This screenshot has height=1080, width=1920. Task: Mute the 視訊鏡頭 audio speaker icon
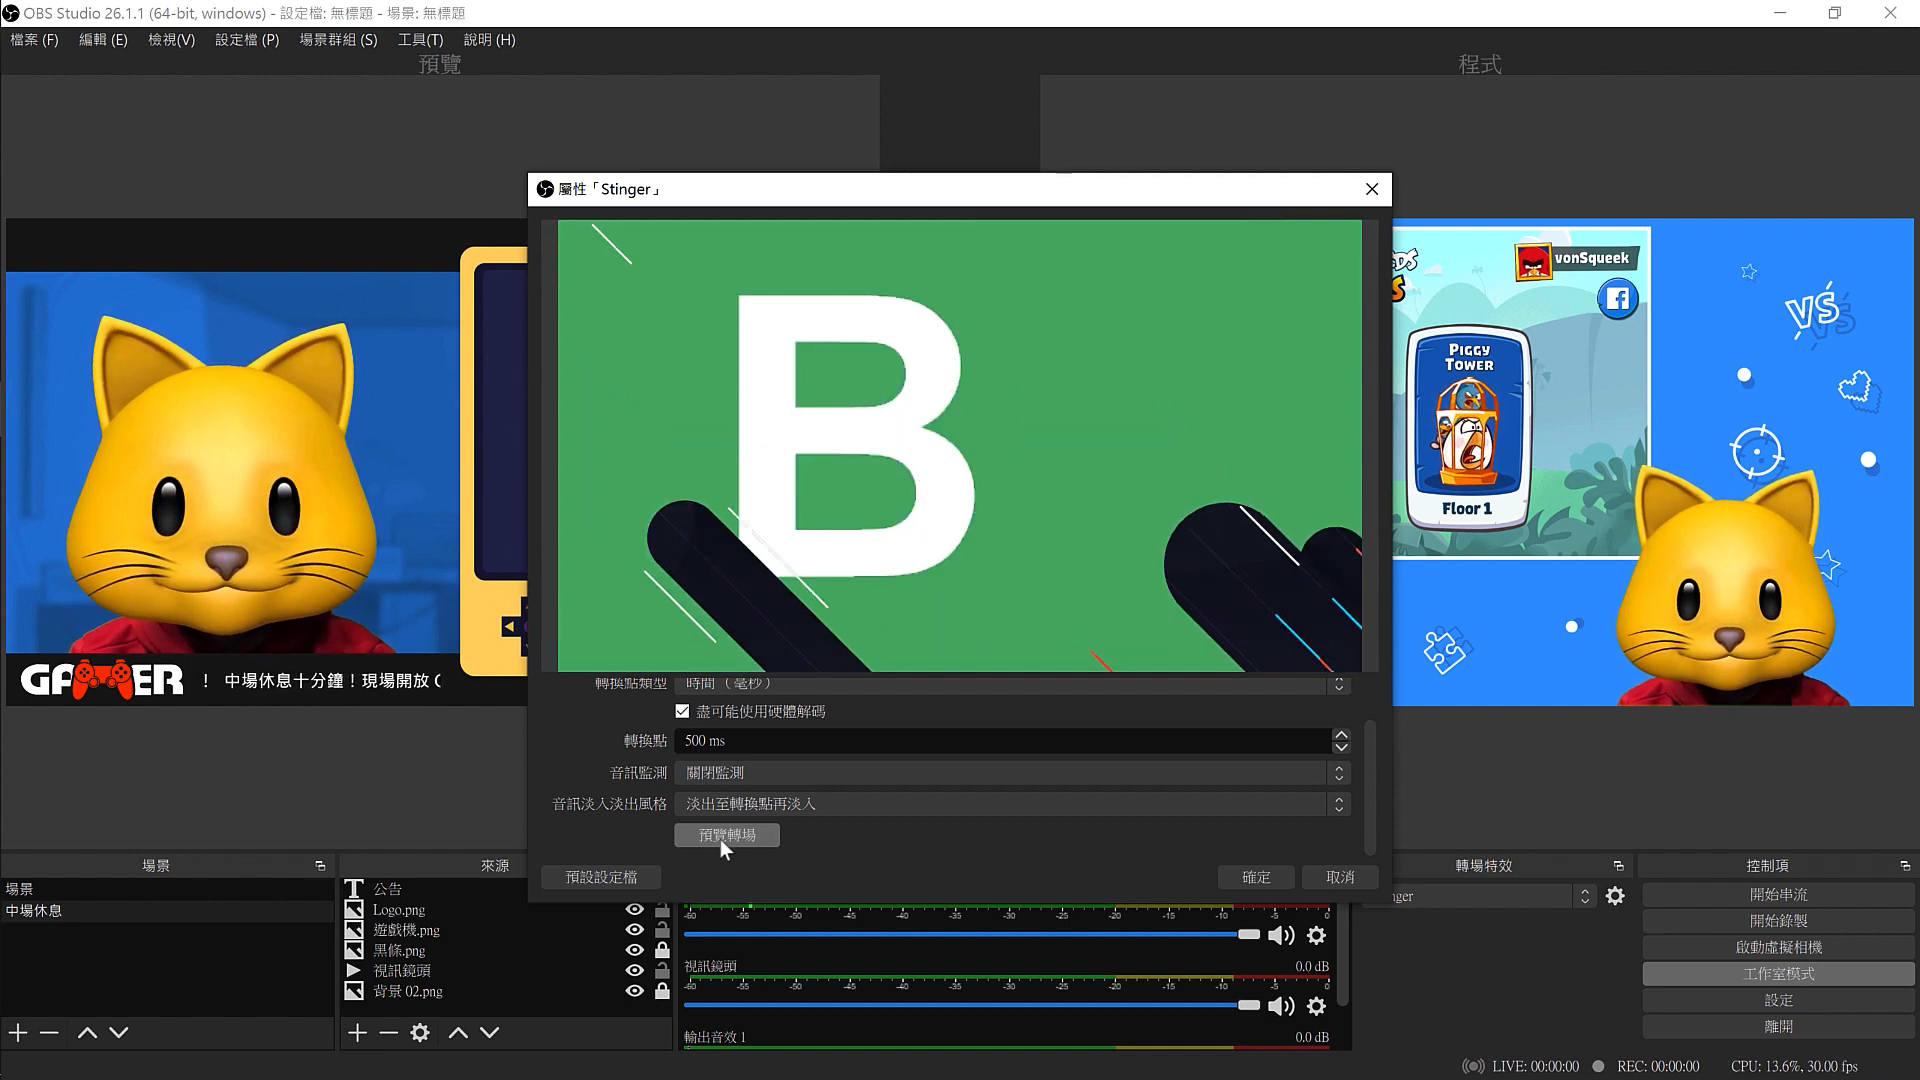pos(1280,1006)
